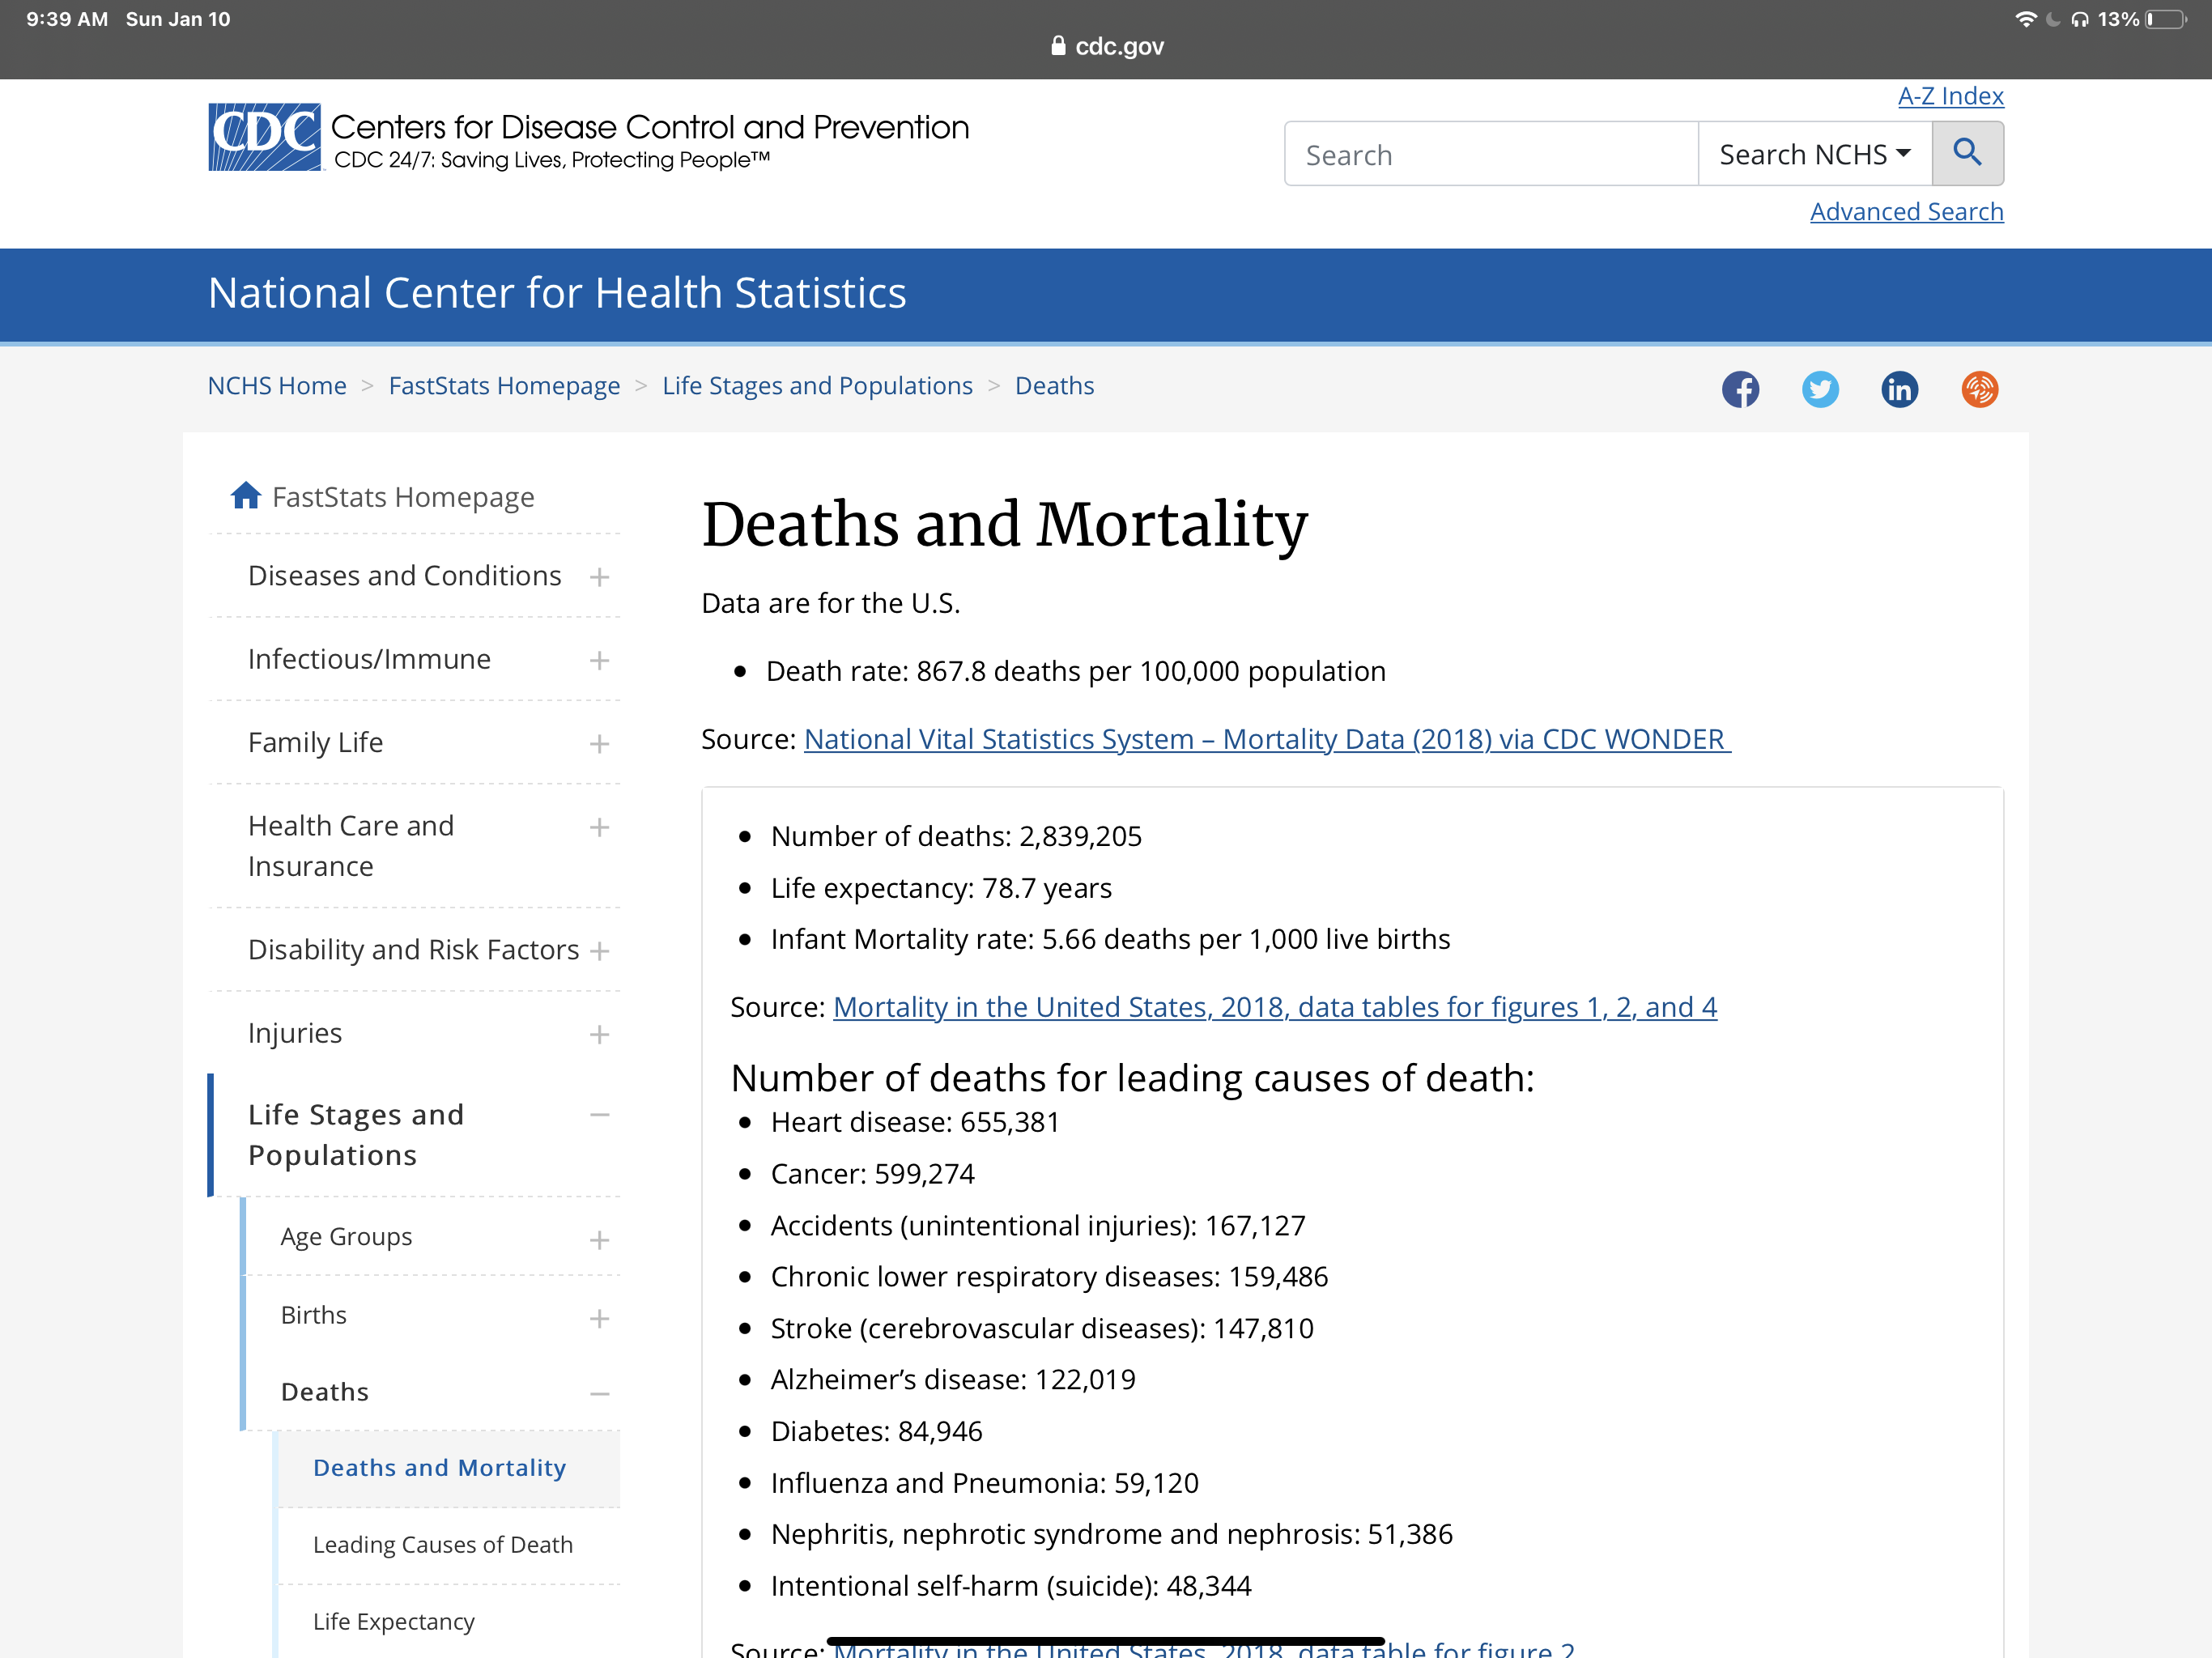
Task: Click National Center for Health Statistics banner title
Action: point(557,293)
